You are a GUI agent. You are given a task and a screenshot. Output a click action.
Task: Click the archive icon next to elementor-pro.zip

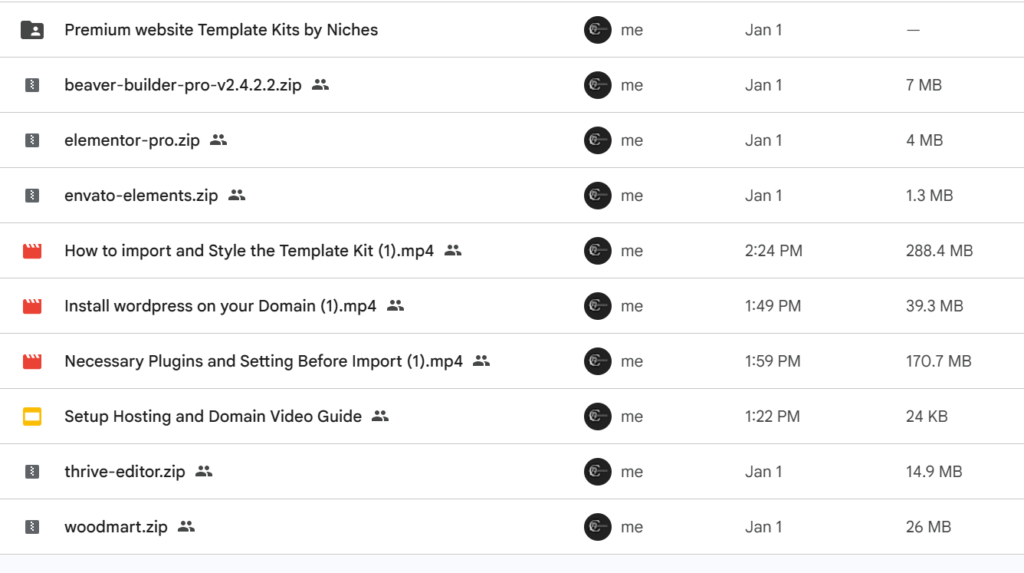click(32, 141)
